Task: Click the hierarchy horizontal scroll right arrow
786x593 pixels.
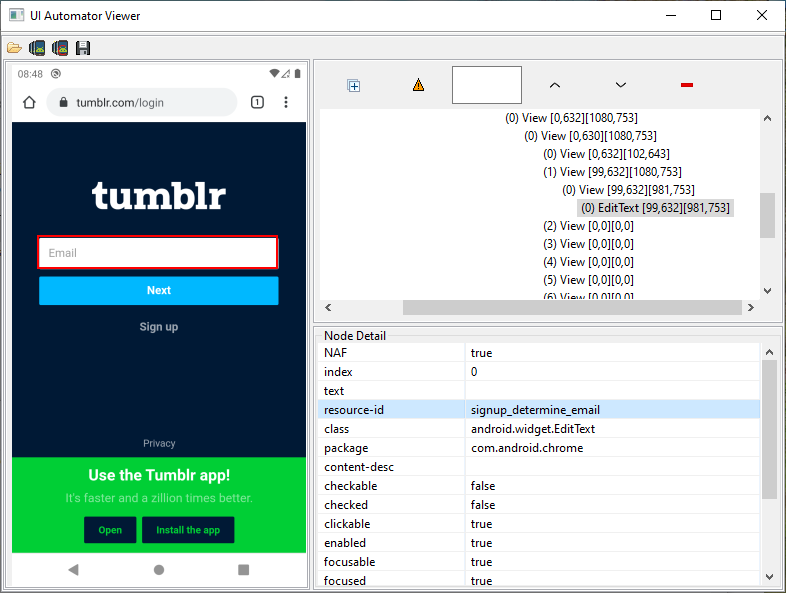Action: pos(750,307)
